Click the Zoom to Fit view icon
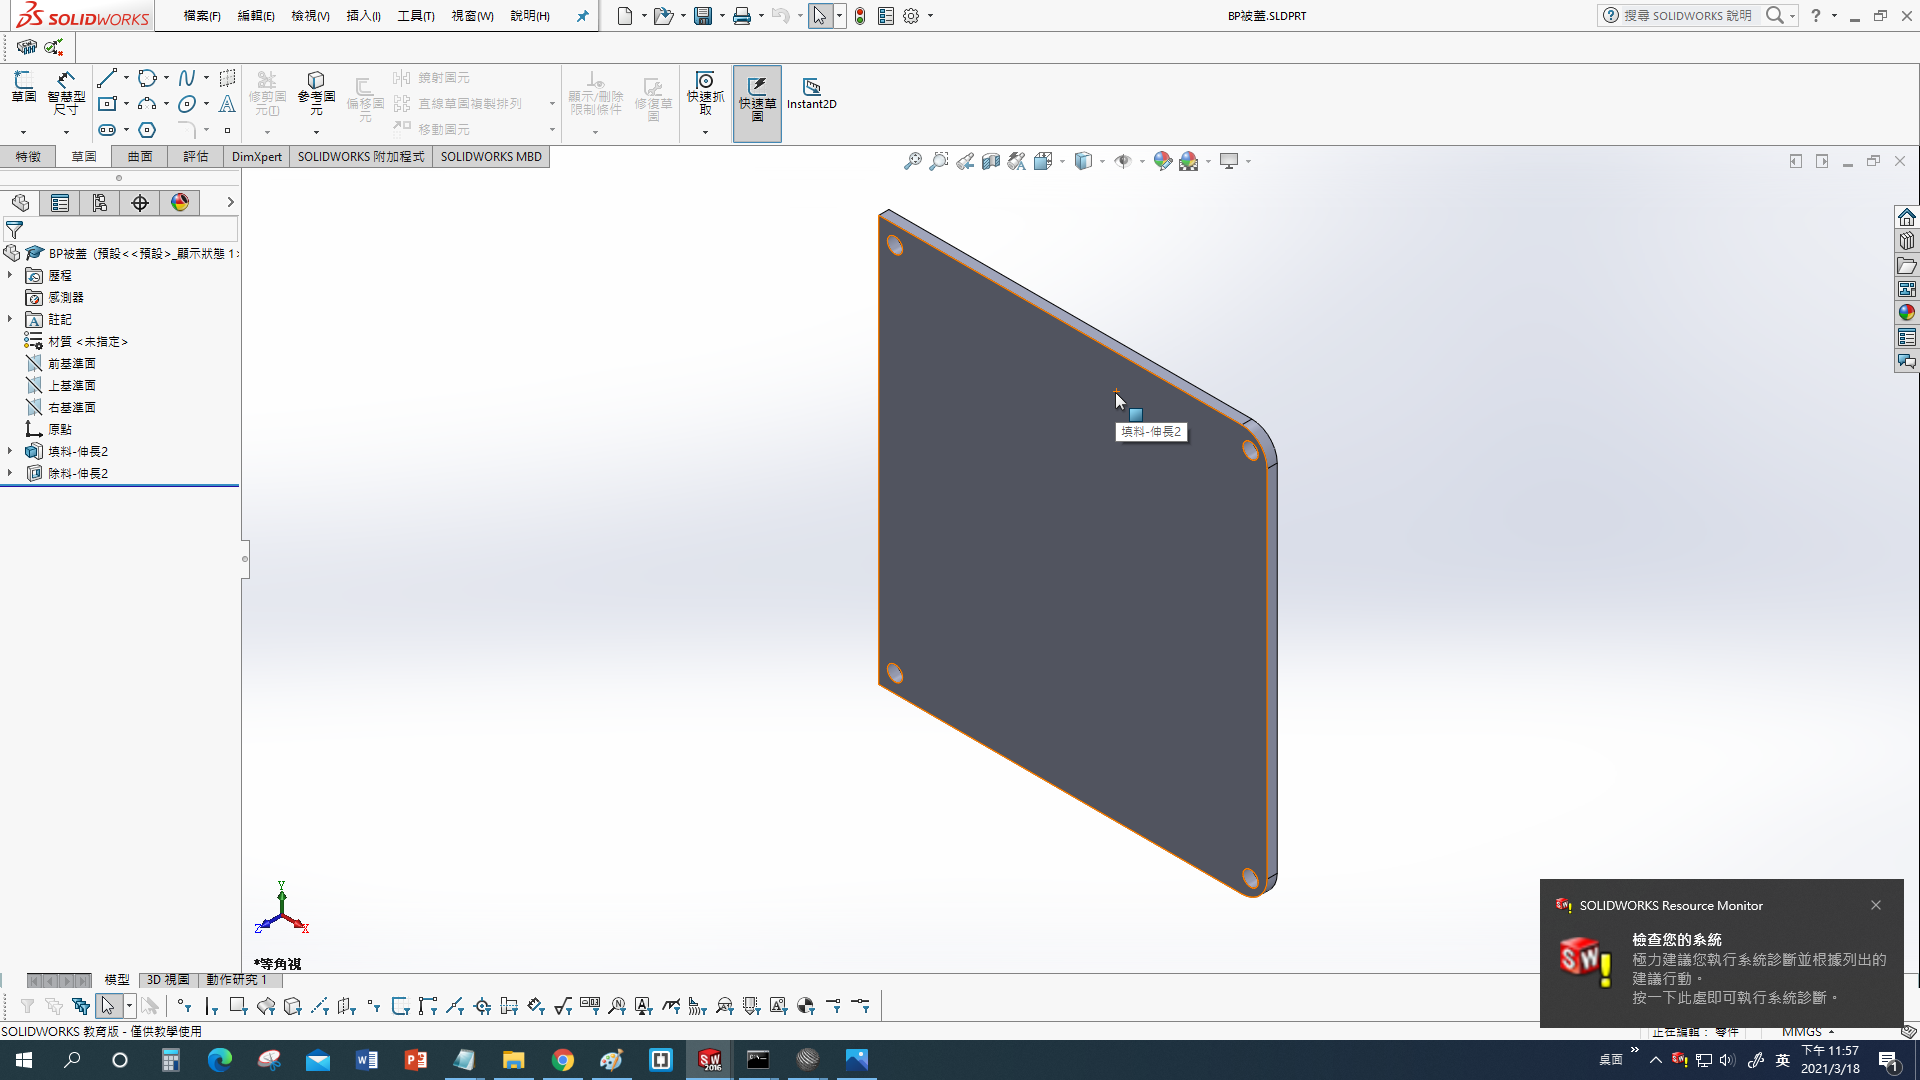The height and width of the screenshot is (1080, 1920). [913, 161]
